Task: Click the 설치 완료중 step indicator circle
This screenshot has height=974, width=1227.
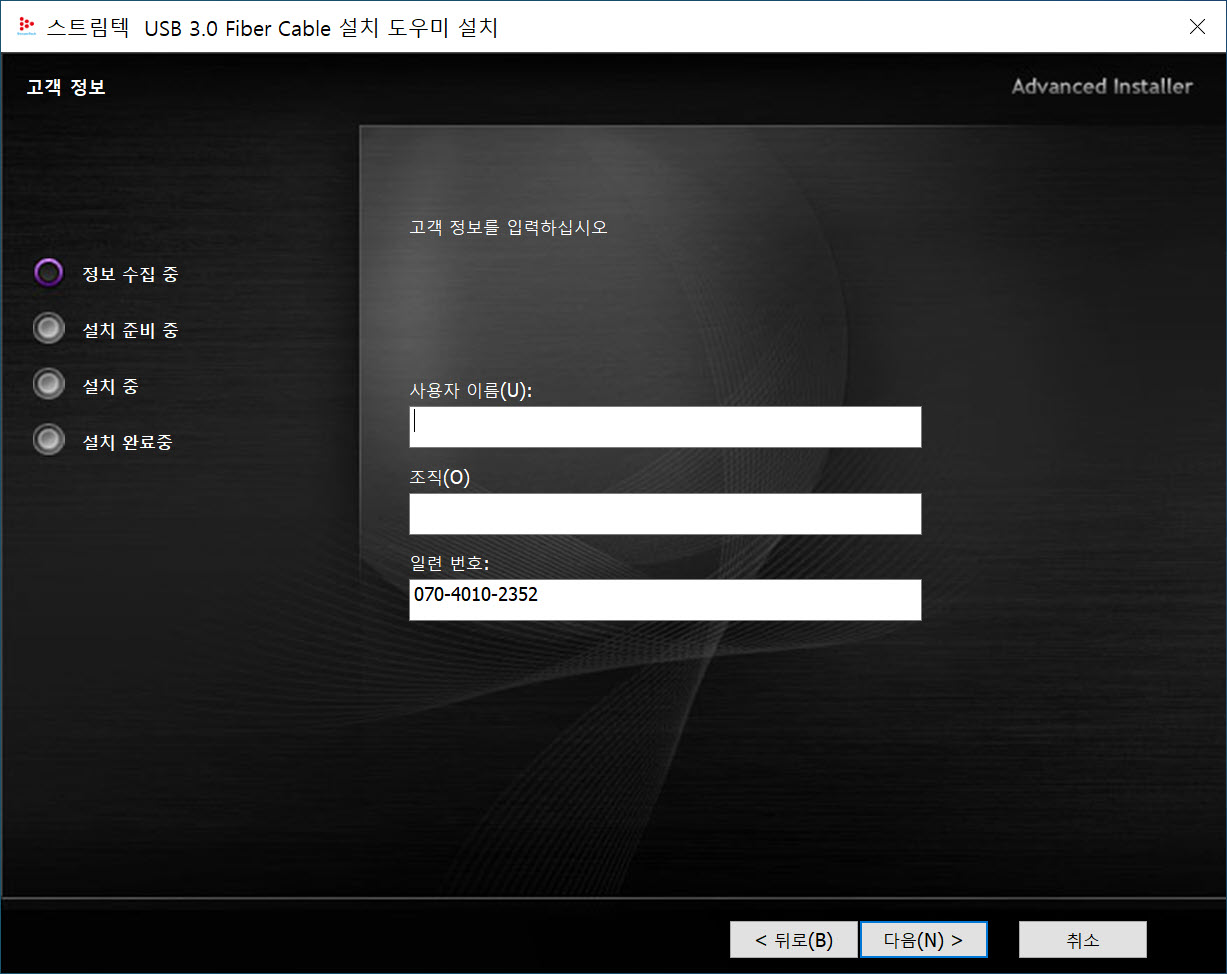Action: 48,440
